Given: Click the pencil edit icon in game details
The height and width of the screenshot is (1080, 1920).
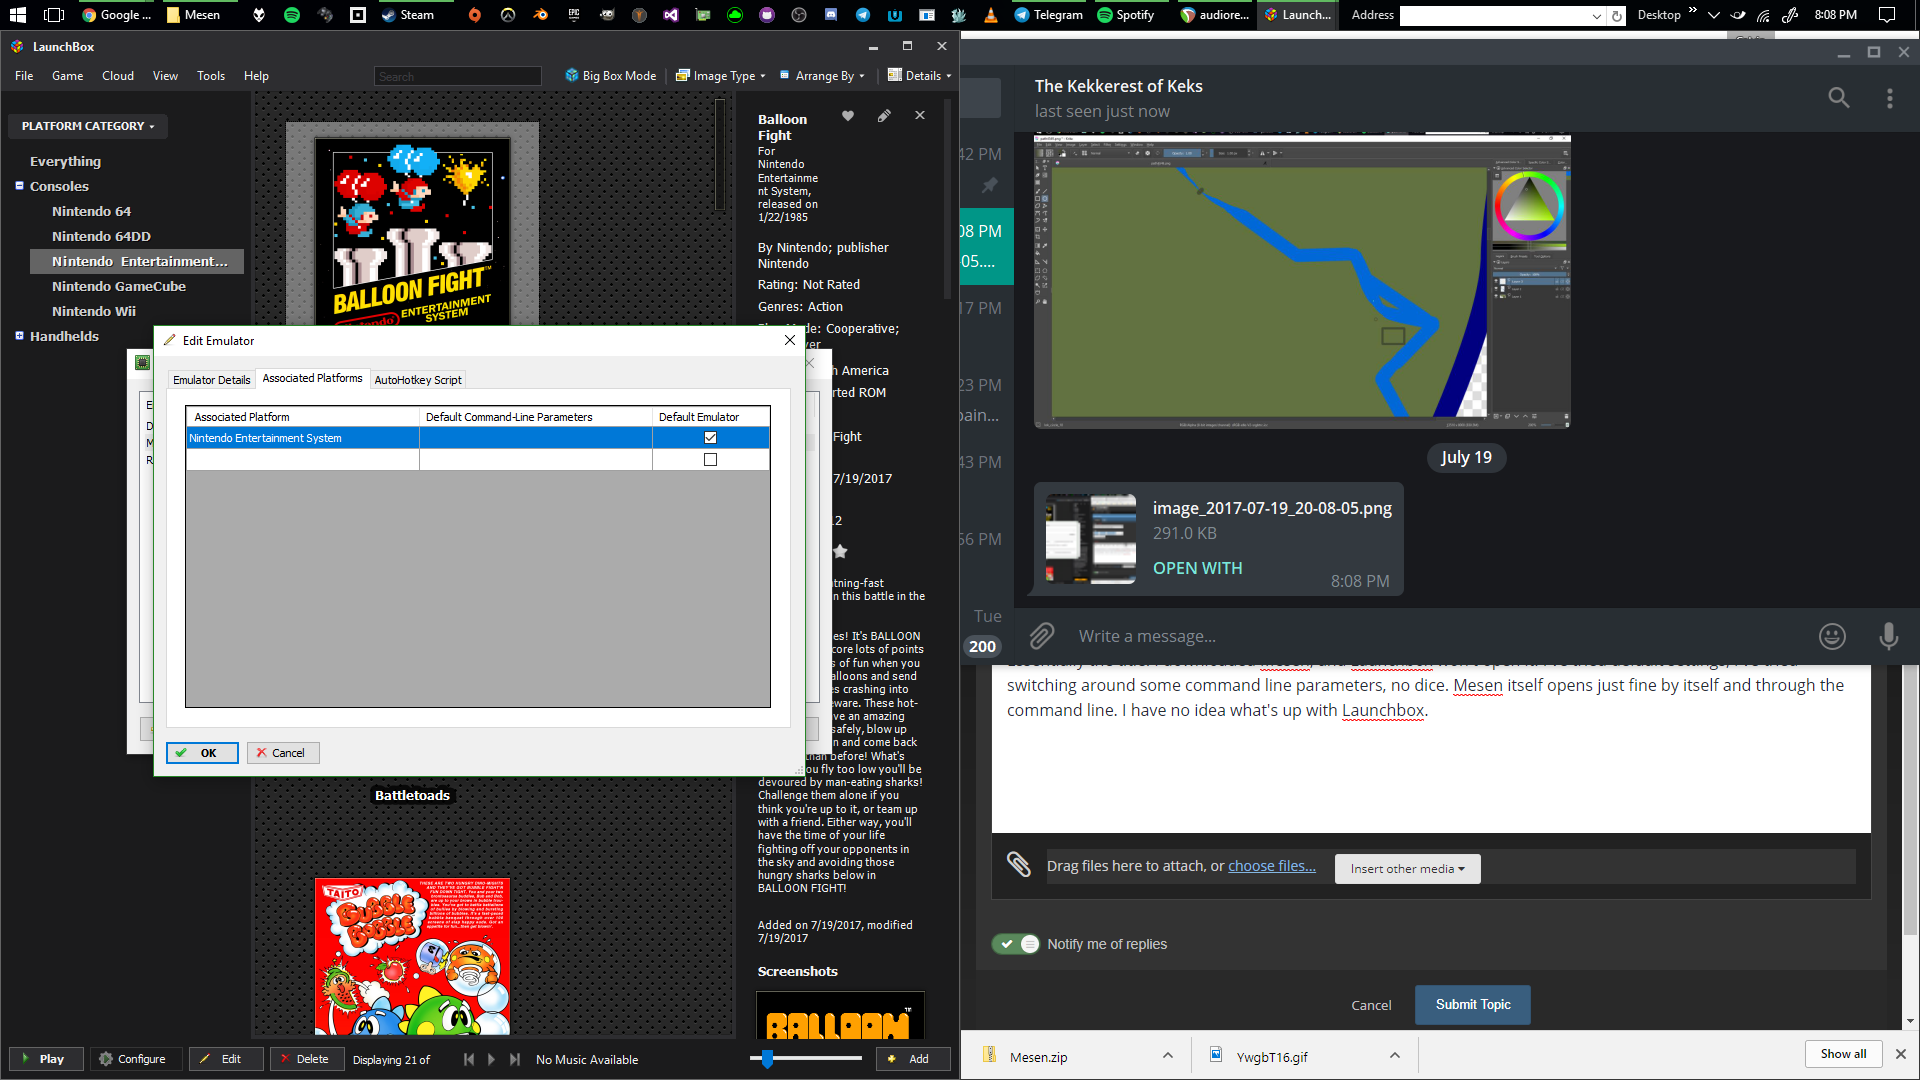Looking at the screenshot, I should pyautogui.click(x=884, y=116).
